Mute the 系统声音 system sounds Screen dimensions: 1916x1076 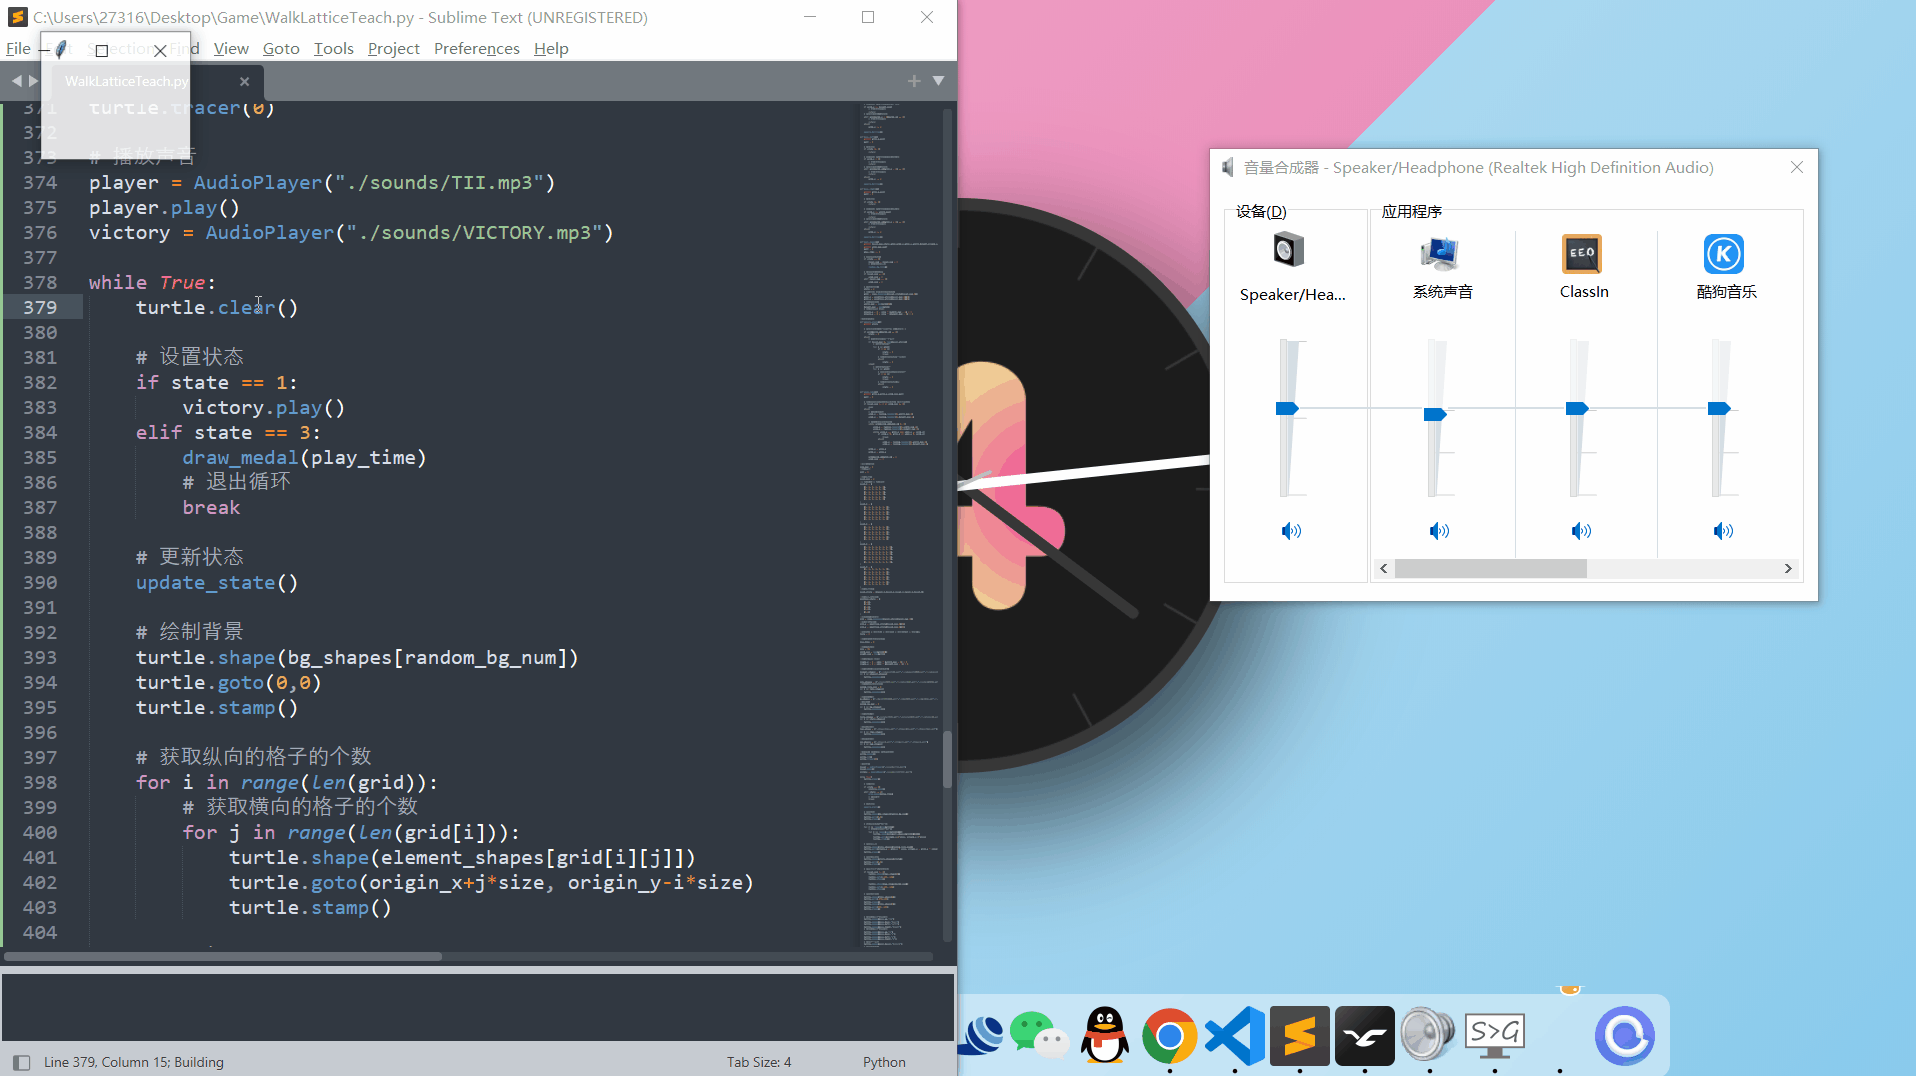pyautogui.click(x=1439, y=531)
